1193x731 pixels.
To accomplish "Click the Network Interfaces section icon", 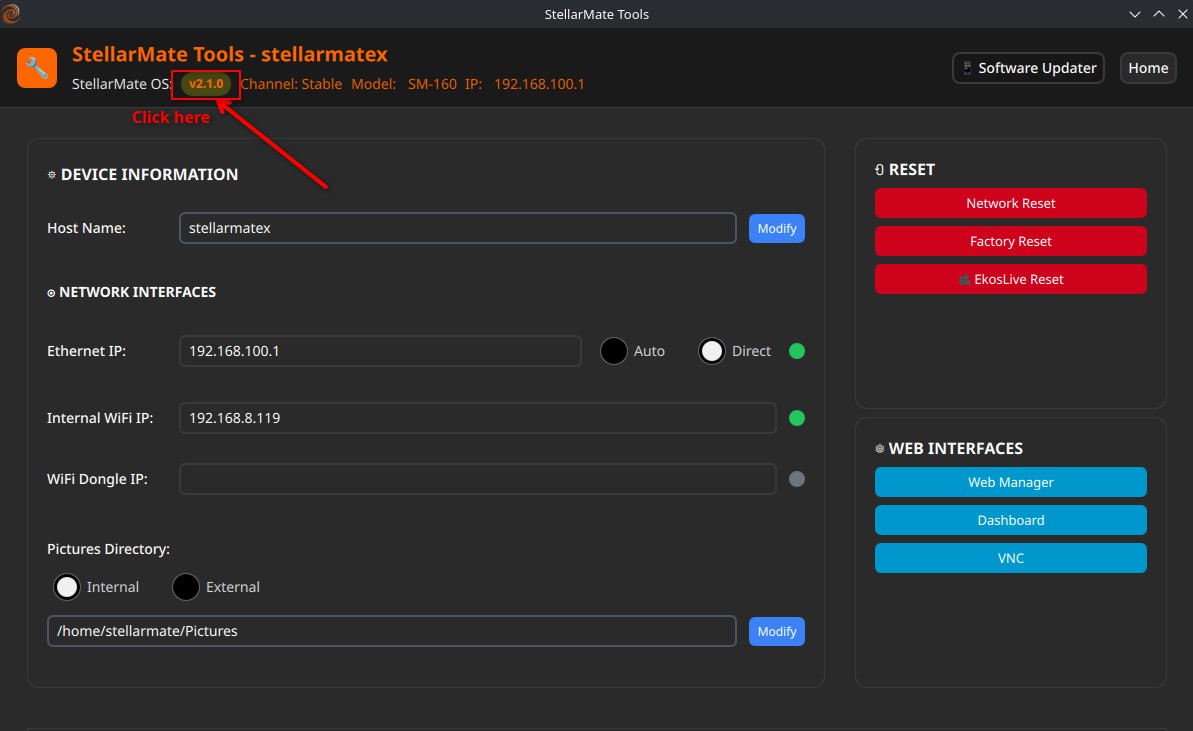I will (51, 293).
